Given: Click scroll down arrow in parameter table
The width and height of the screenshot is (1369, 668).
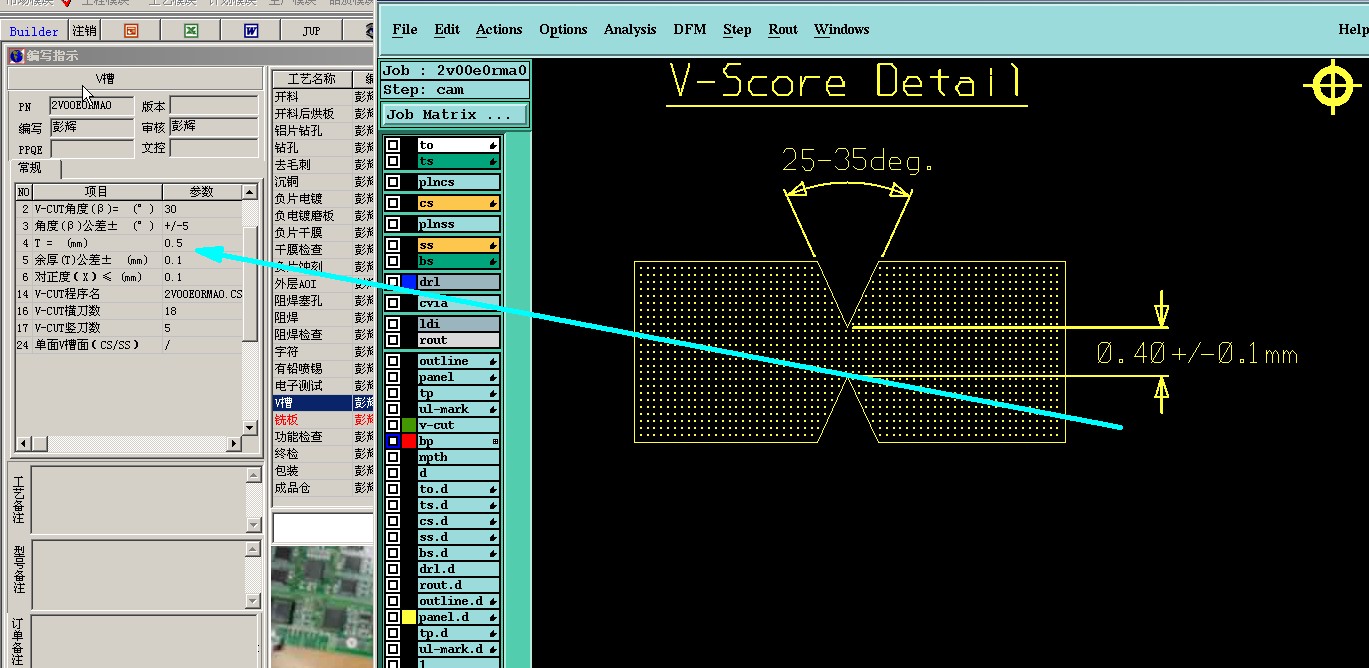Looking at the screenshot, I should tap(250, 427).
